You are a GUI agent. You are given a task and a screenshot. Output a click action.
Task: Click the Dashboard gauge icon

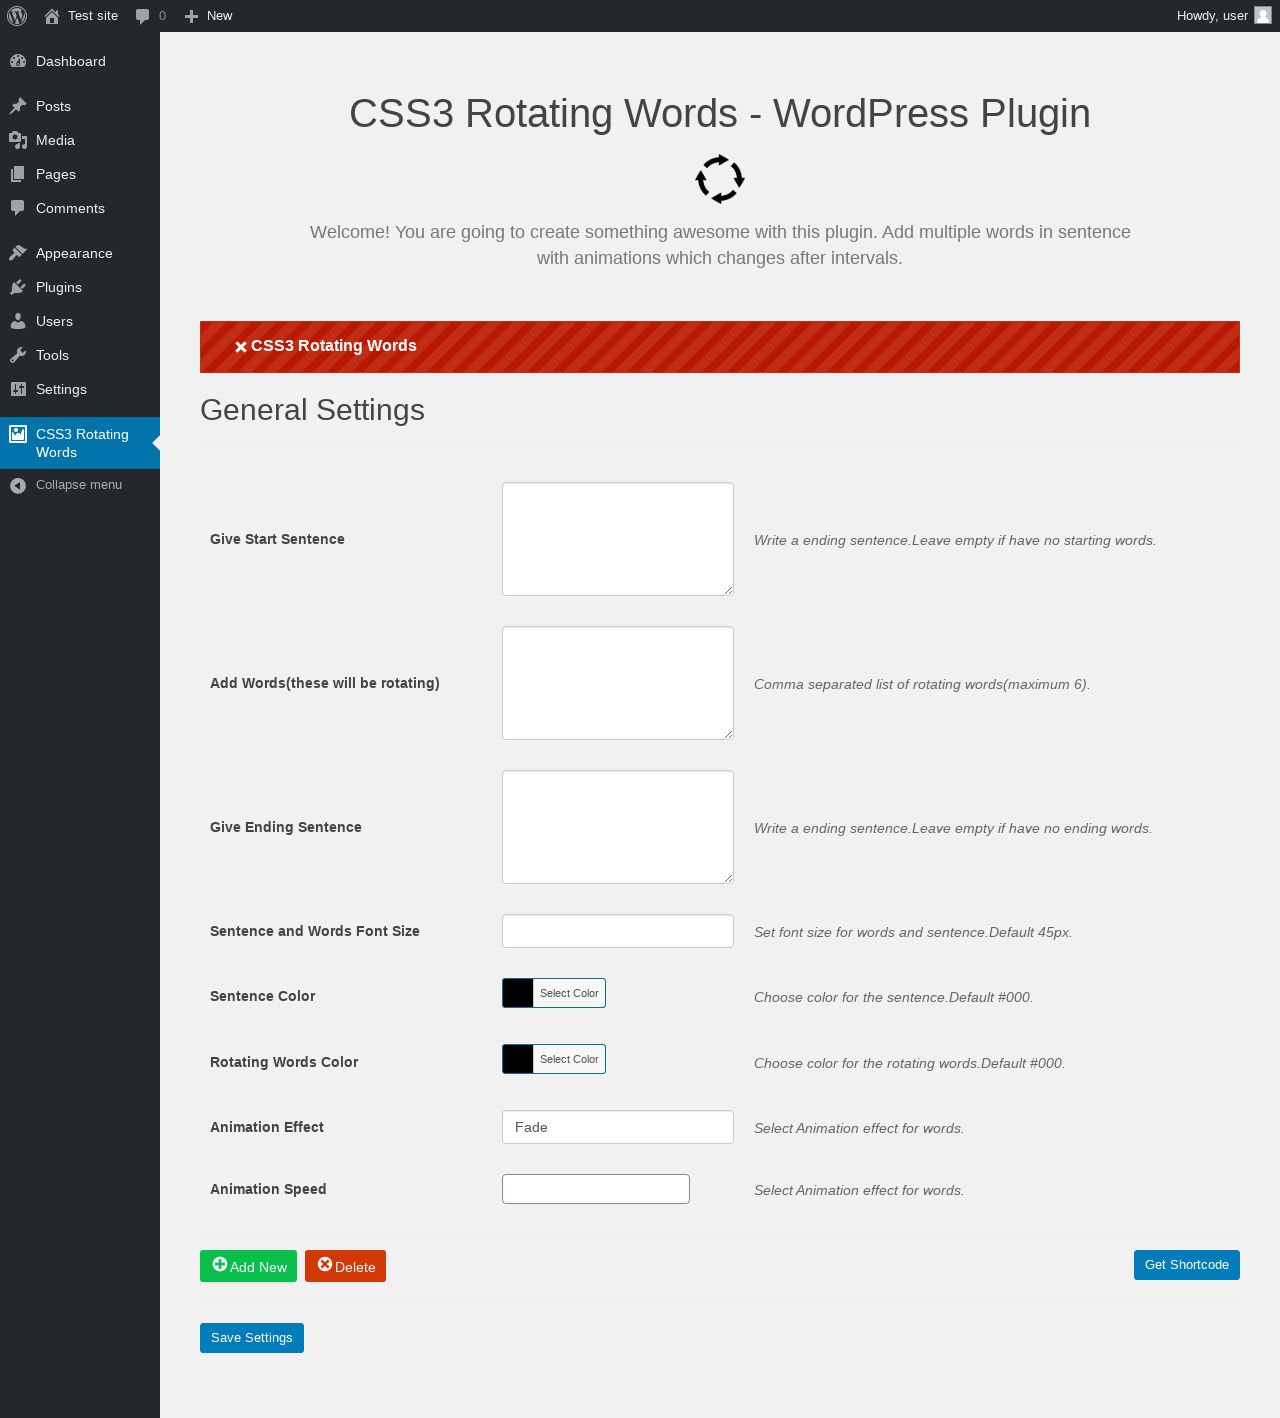click(18, 61)
